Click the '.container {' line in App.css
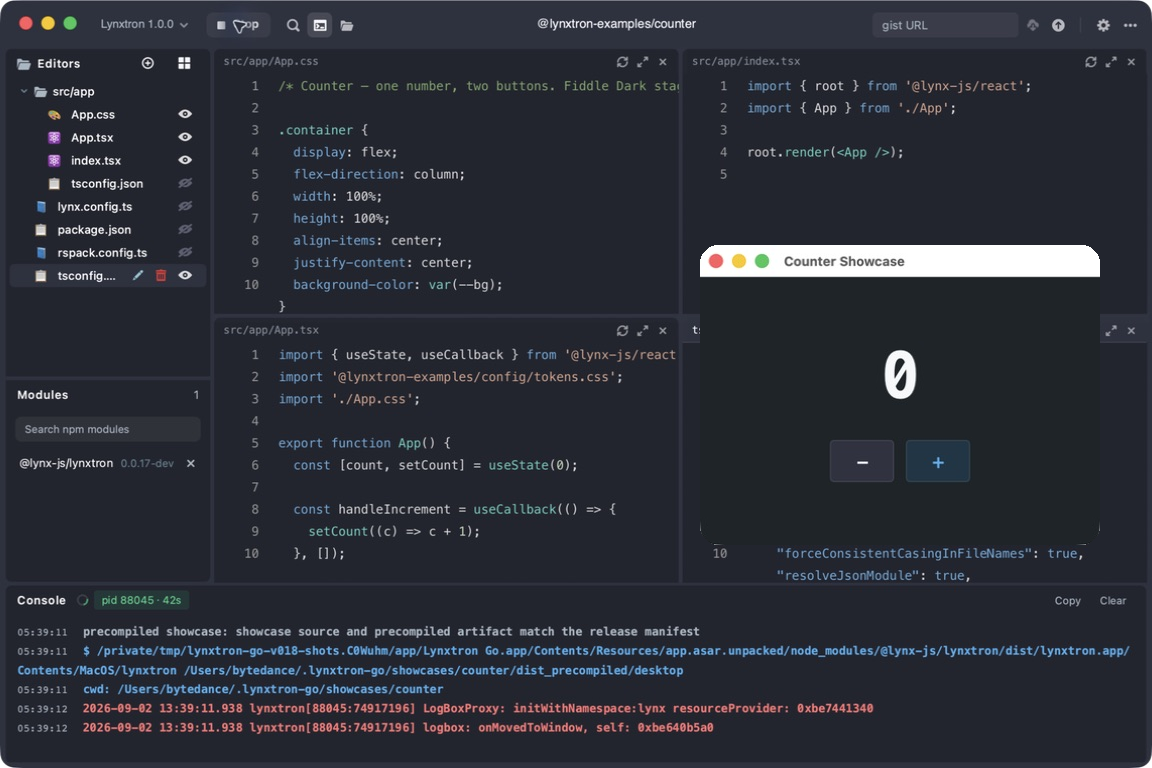The image size is (1152, 768). (323, 130)
